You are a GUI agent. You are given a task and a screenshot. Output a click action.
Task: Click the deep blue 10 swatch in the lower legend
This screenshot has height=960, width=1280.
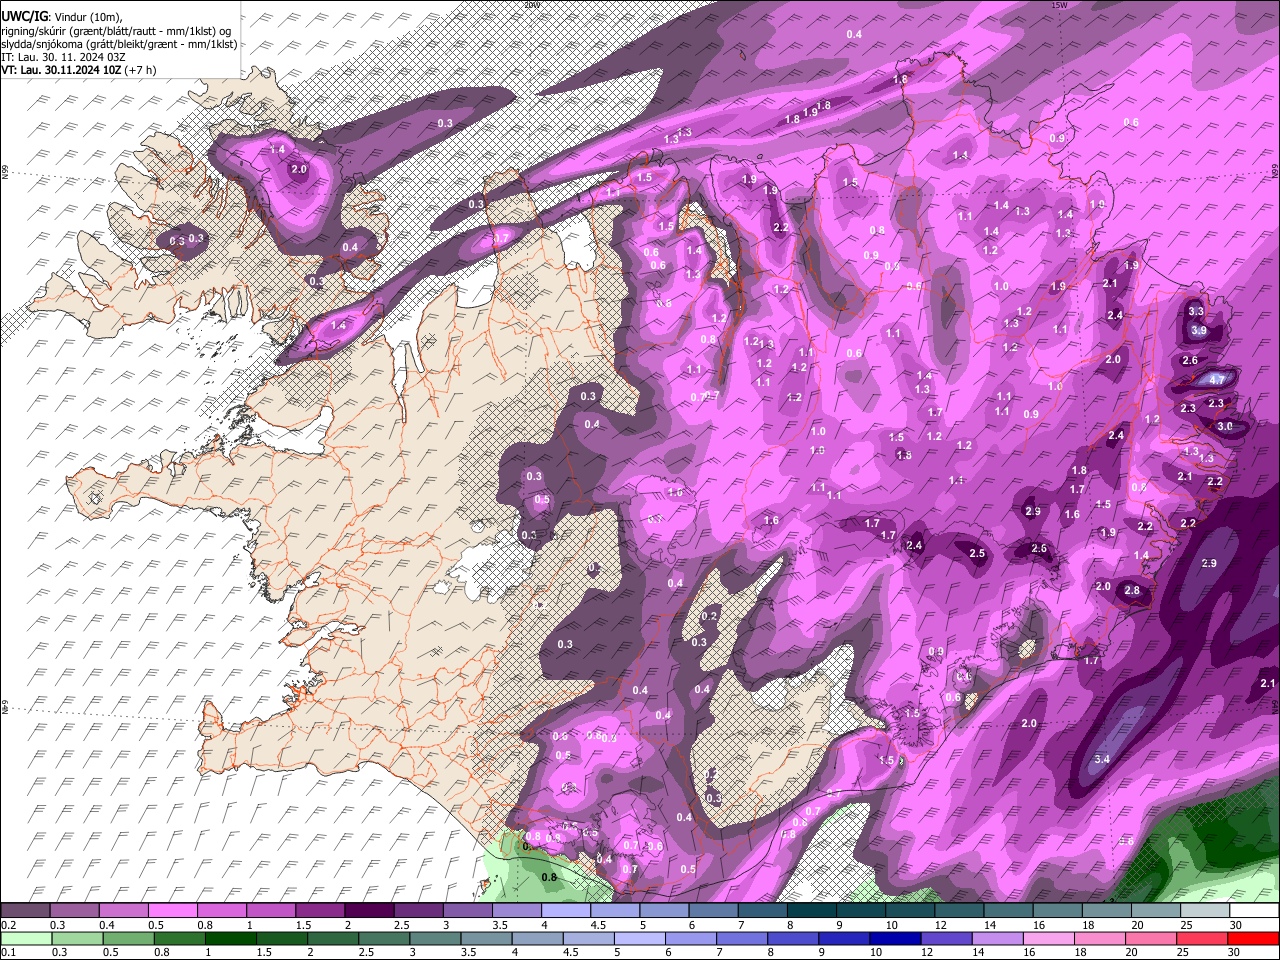click(x=895, y=938)
